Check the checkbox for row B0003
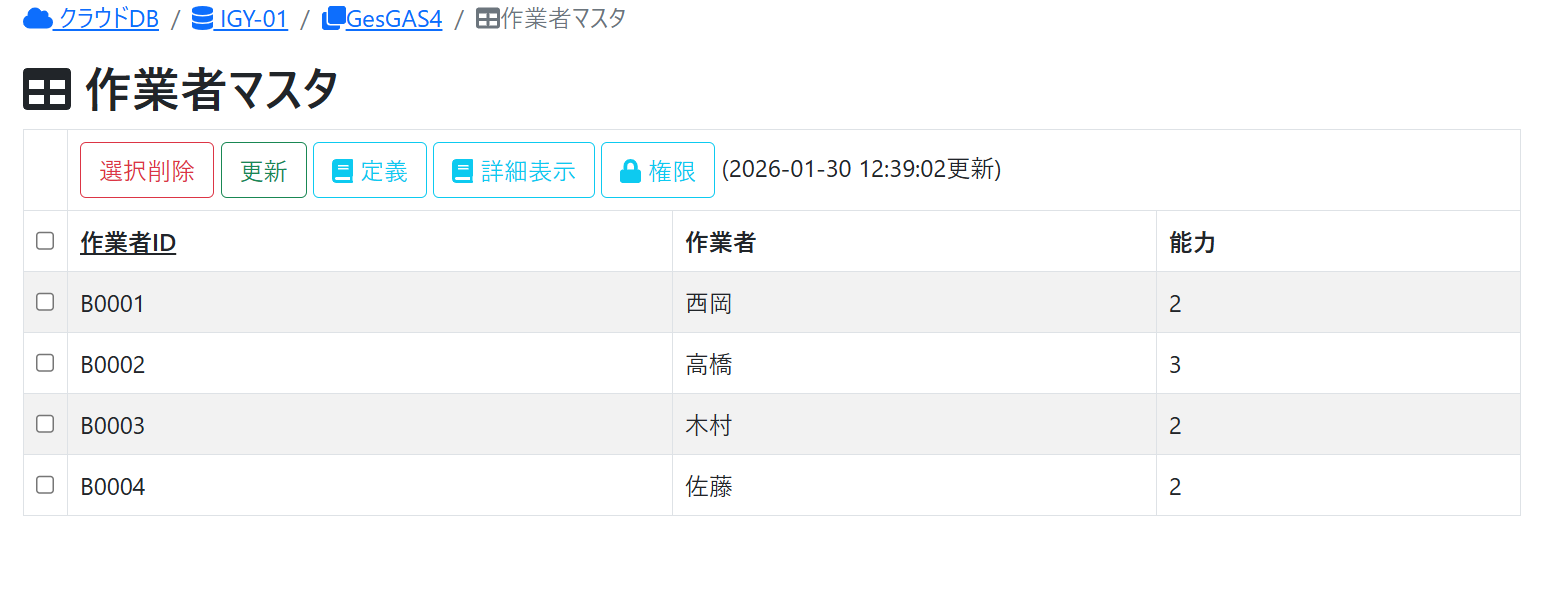Screen dimensions: 1547x615 click(x=45, y=424)
